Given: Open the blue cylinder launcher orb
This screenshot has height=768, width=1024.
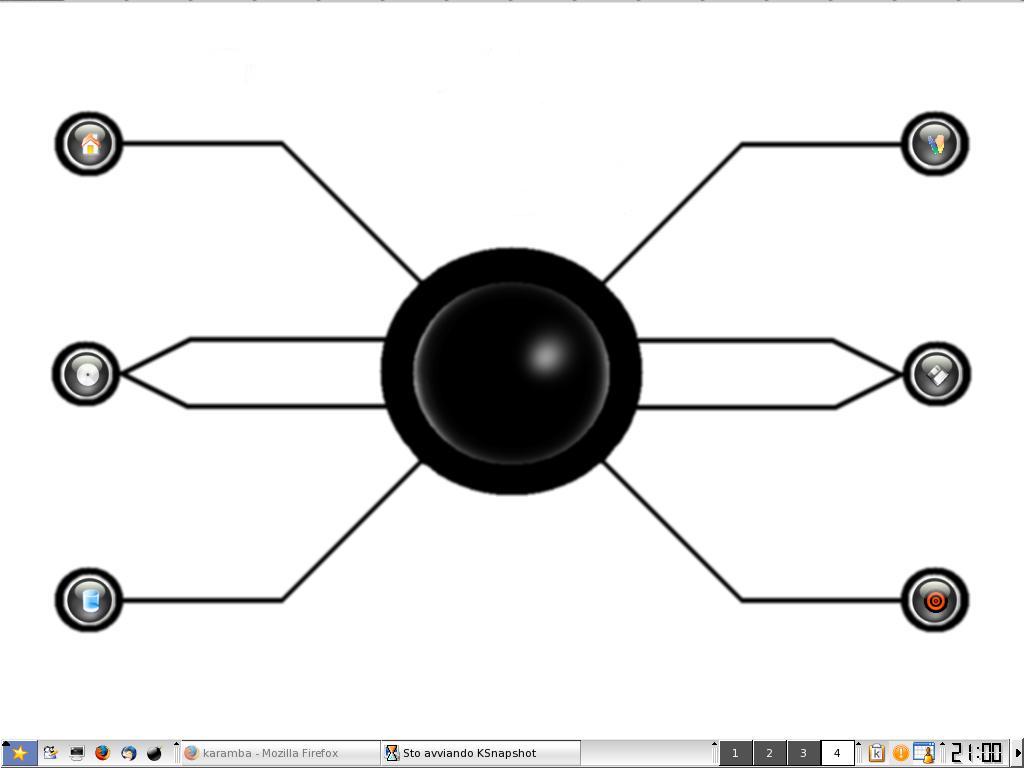Looking at the screenshot, I should point(89,600).
